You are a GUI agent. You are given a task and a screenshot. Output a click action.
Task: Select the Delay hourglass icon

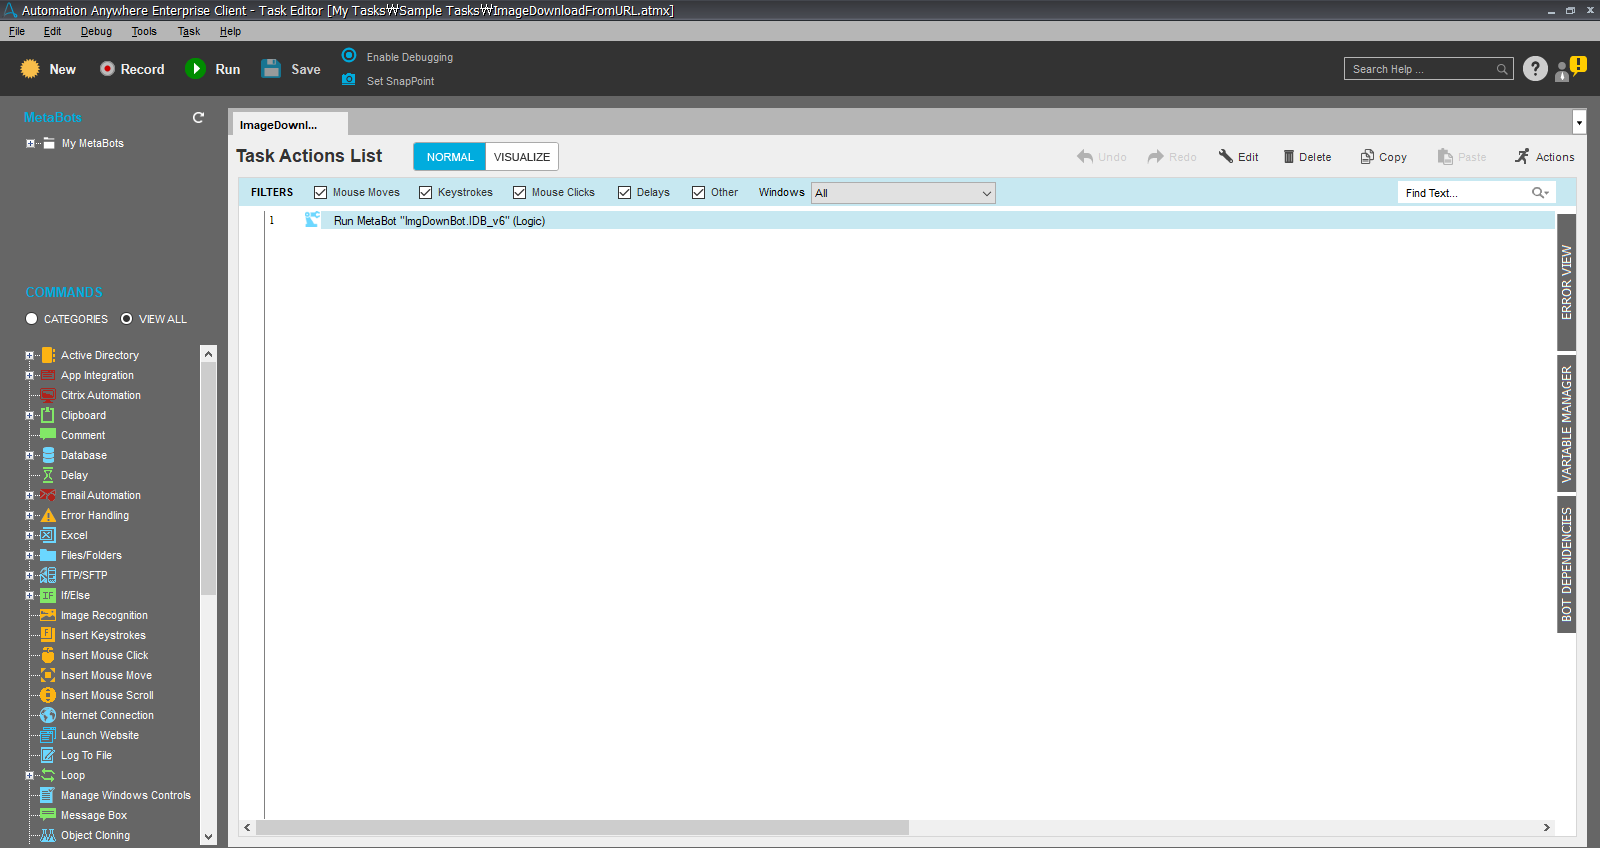click(48, 475)
